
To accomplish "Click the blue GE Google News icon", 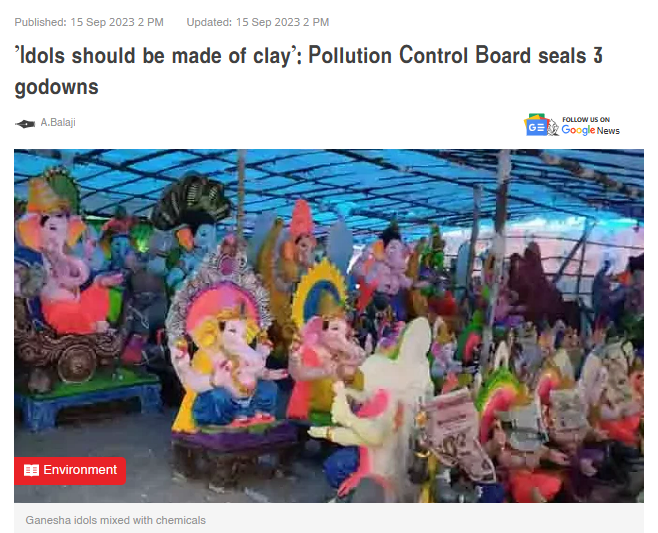I will click(535, 125).
